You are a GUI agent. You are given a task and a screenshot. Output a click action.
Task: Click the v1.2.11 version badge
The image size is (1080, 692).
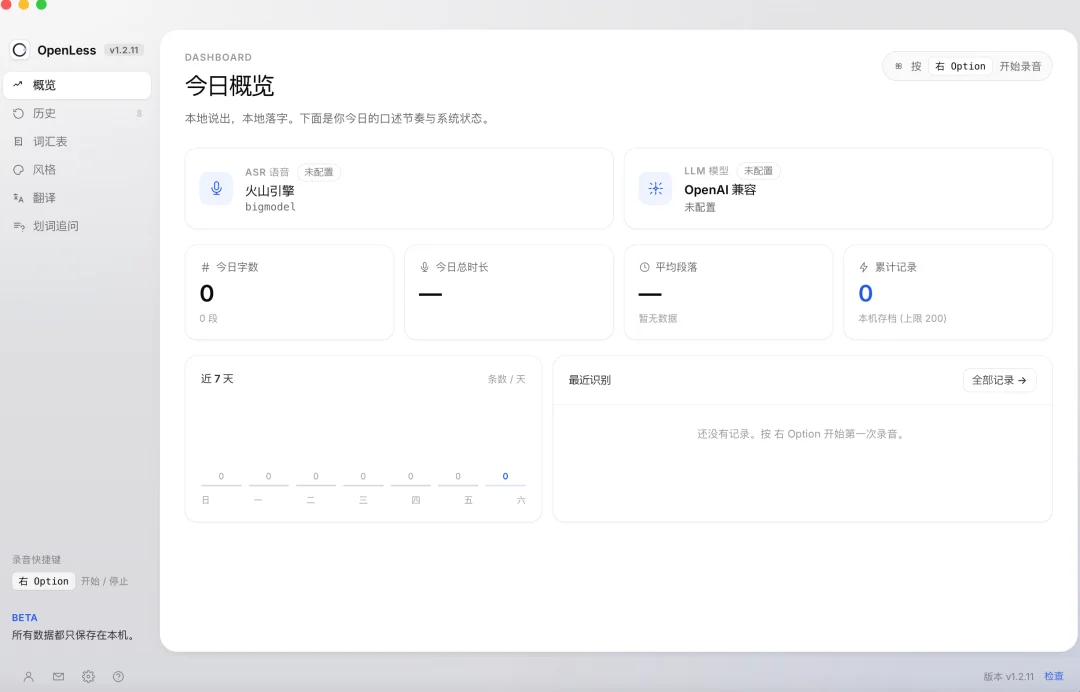[x=124, y=50]
